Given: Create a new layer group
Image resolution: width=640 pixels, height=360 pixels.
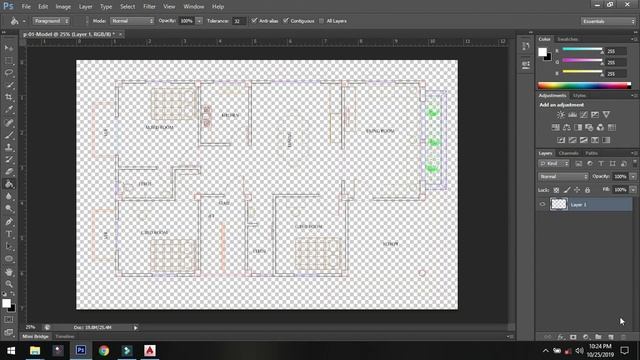Looking at the screenshot, I should point(598,337).
